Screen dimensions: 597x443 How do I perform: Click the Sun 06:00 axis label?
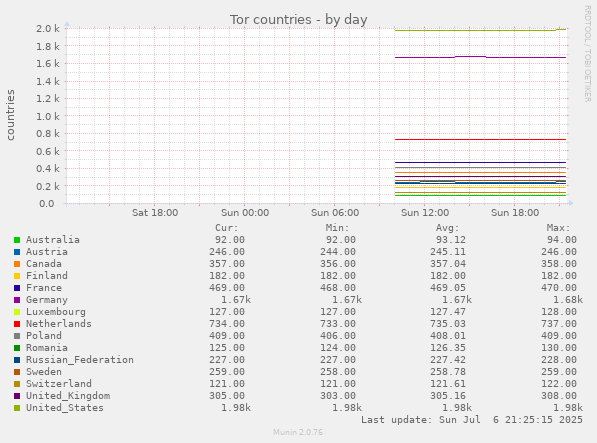pos(335,213)
